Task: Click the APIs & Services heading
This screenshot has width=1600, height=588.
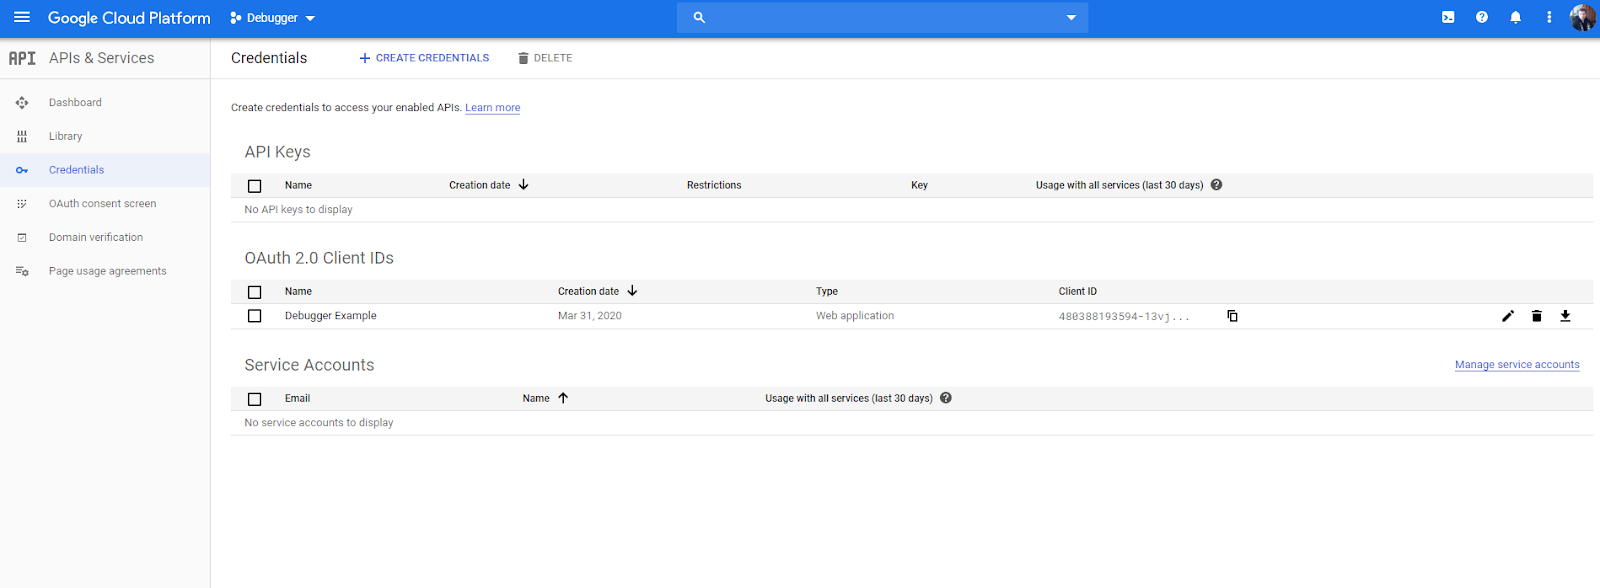Action: (101, 58)
